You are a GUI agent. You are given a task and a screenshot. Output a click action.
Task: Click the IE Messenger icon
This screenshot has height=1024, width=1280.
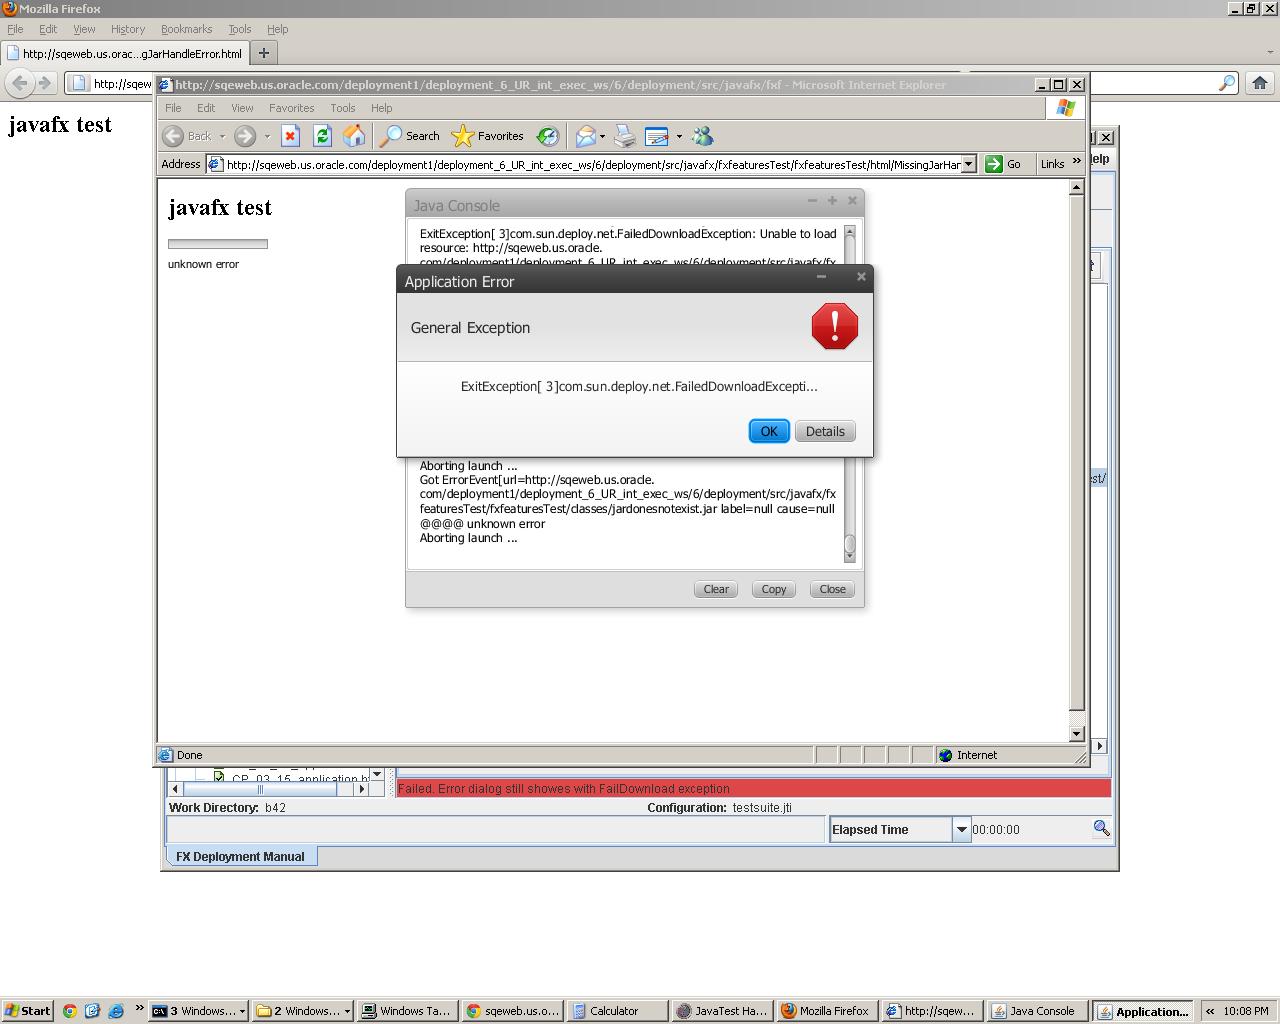pos(703,136)
